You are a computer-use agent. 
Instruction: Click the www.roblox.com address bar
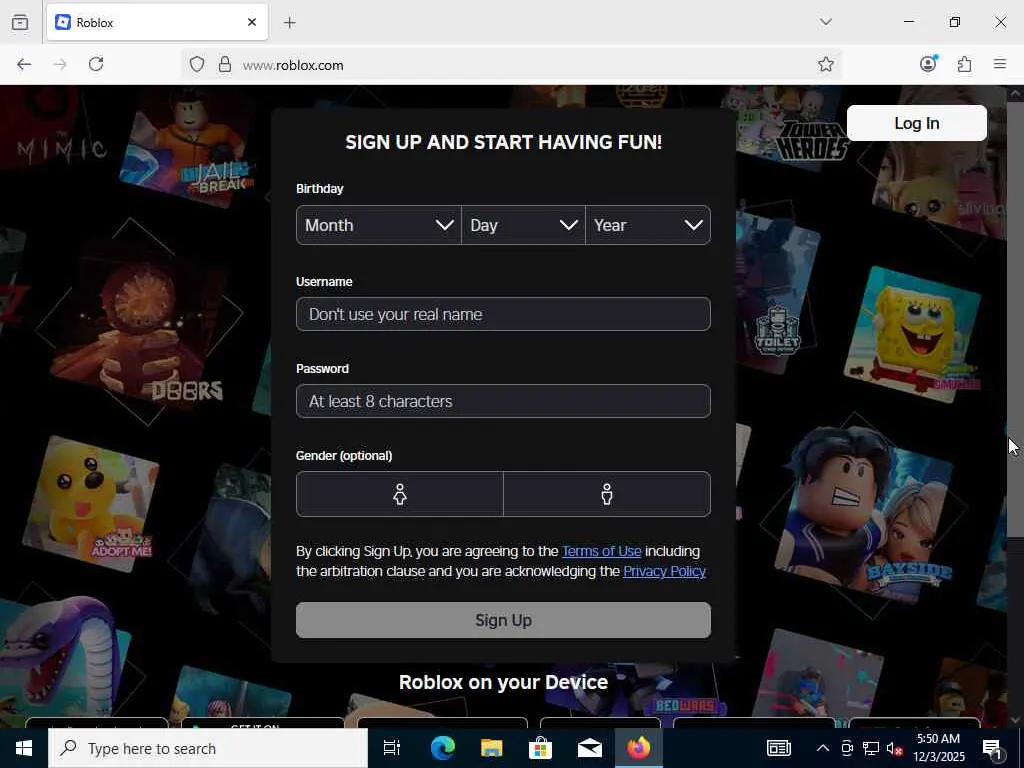coord(509,65)
